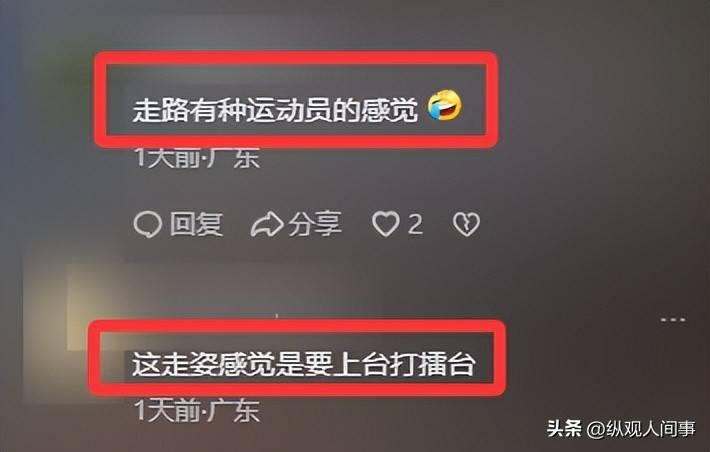Click first comment's 1天前·广东 timestamp
710x452 pixels.
click(x=197, y=159)
